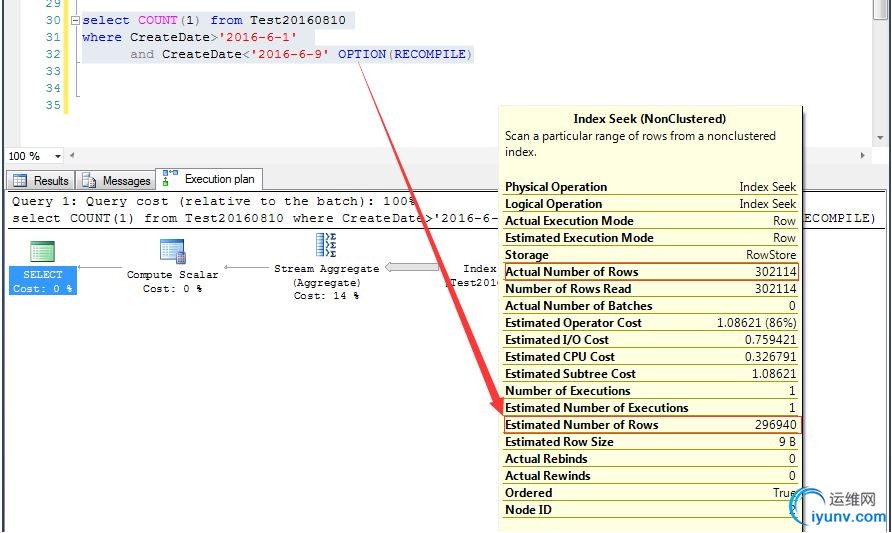Click the table name Test20160810 in editor
The width and height of the screenshot is (892, 533).
[x=298, y=20]
